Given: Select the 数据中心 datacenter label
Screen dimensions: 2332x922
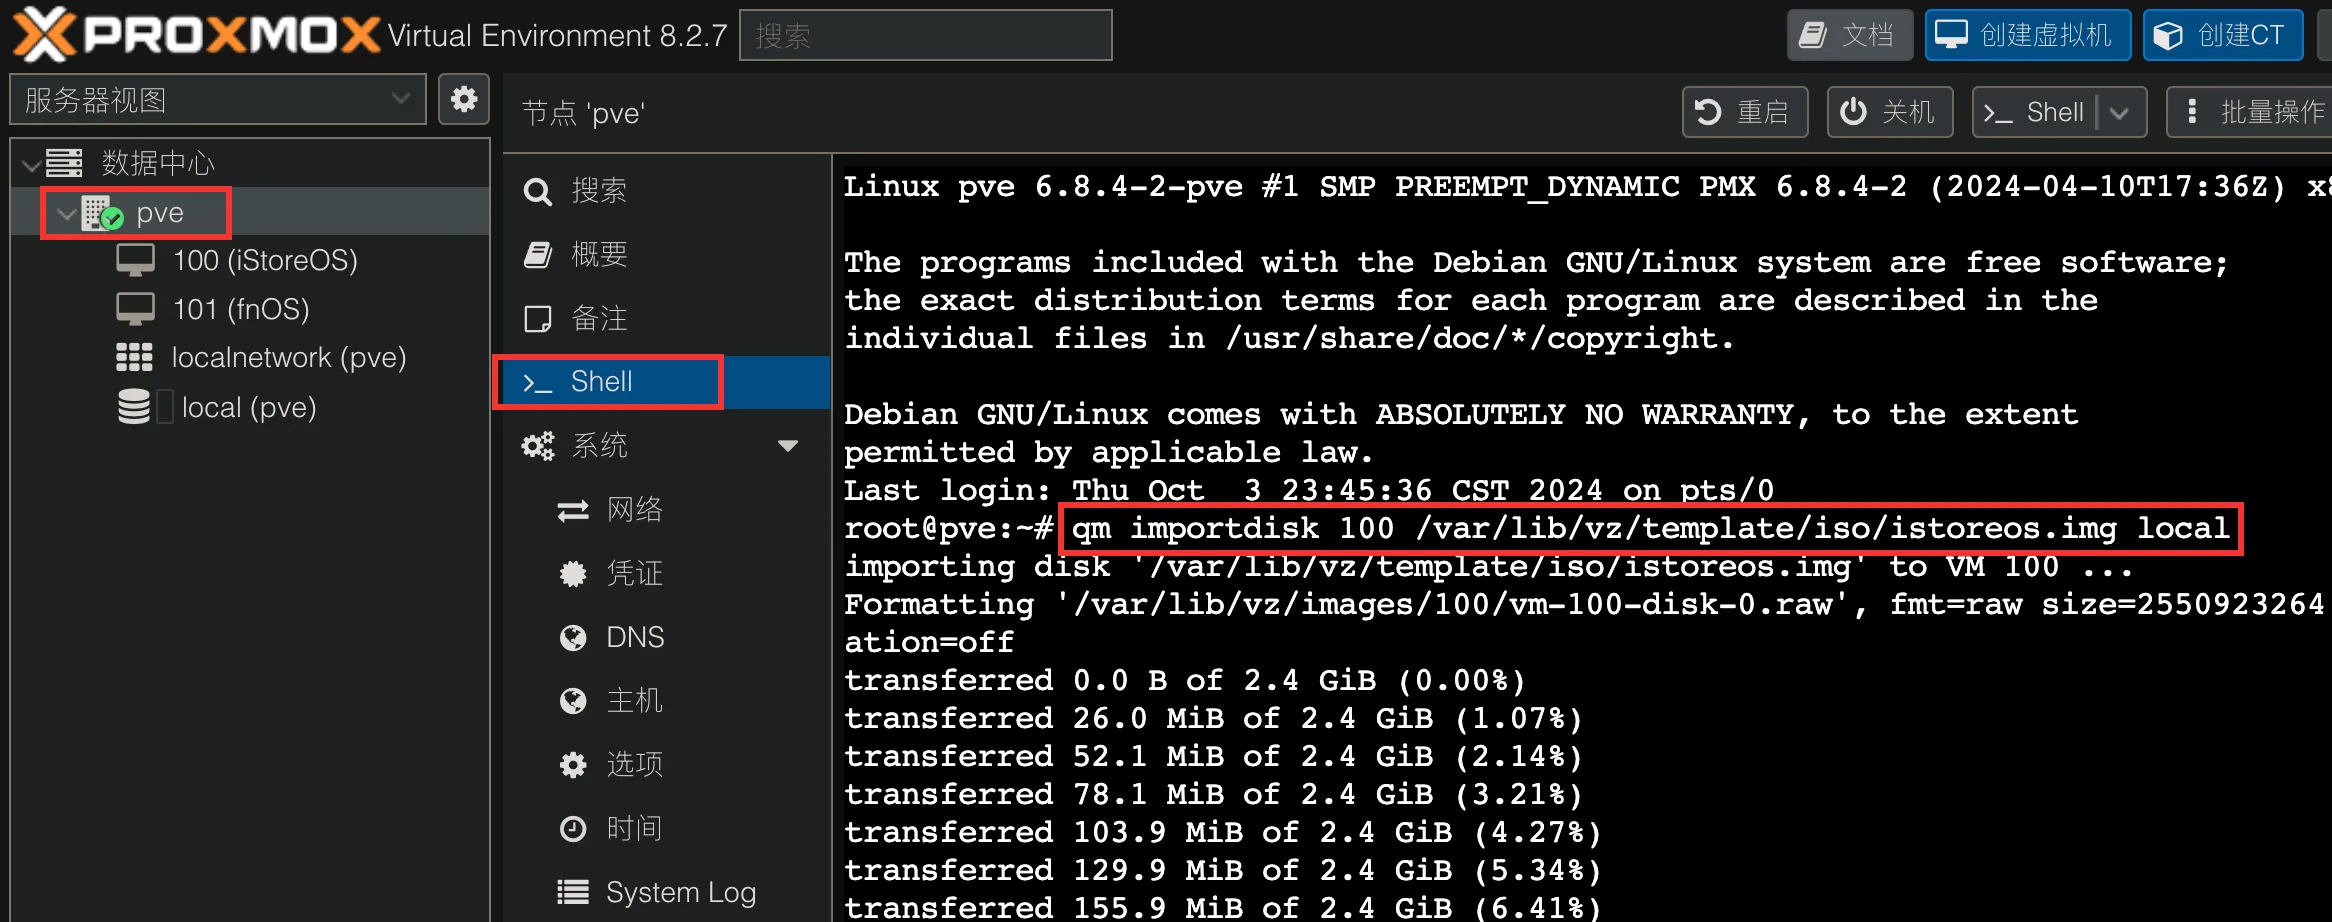Looking at the screenshot, I should 158,163.
